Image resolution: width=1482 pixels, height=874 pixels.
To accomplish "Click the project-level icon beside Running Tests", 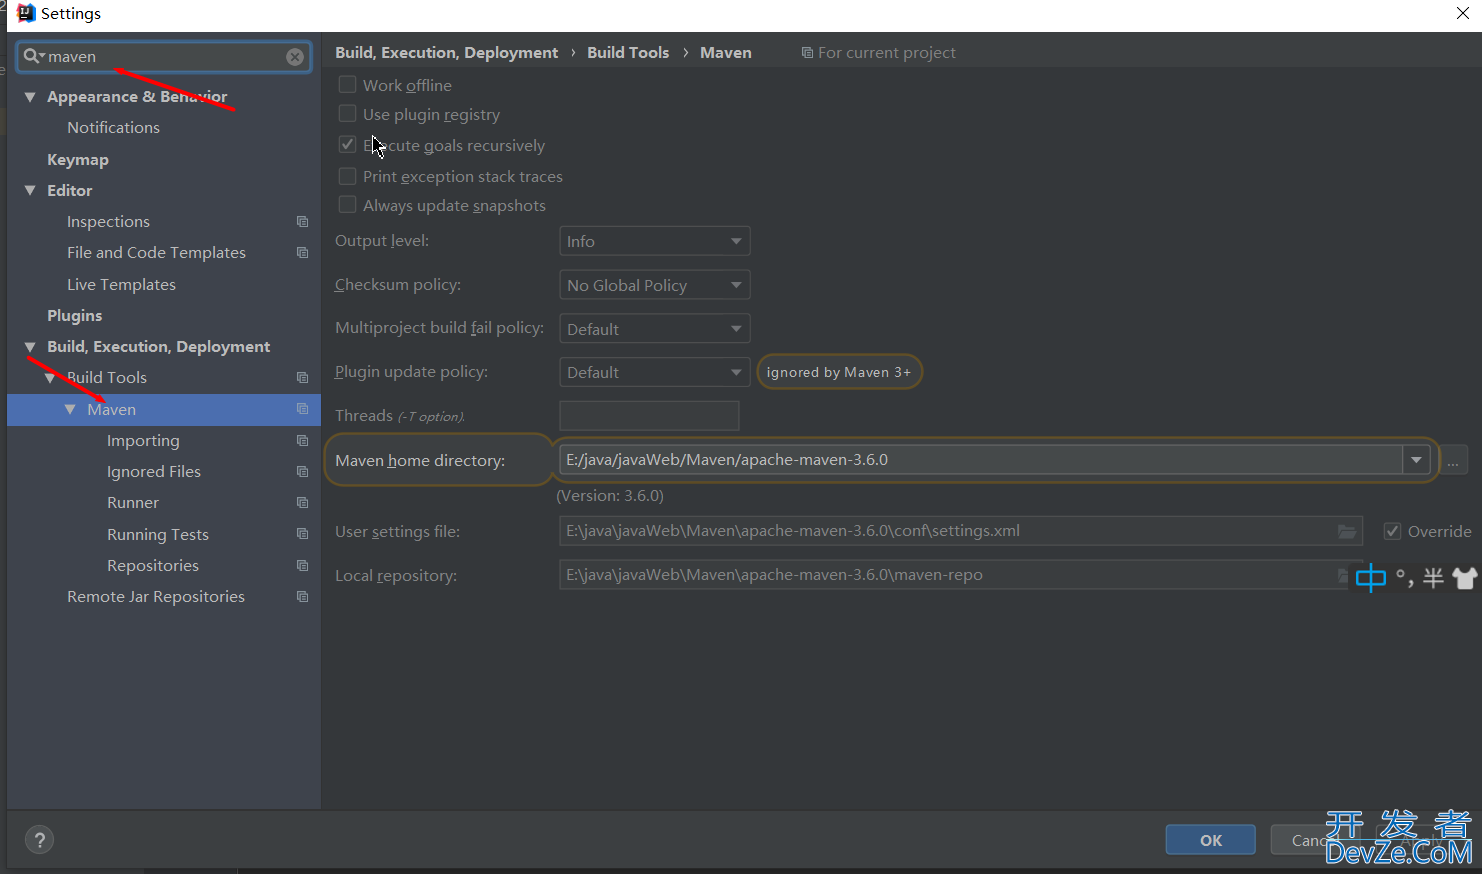I will 302,534.
